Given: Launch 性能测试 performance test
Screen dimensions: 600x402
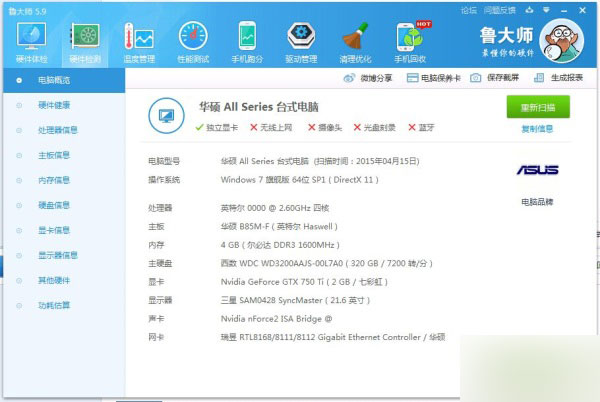Looking at the screenshot, I should (x=193, y=42).
